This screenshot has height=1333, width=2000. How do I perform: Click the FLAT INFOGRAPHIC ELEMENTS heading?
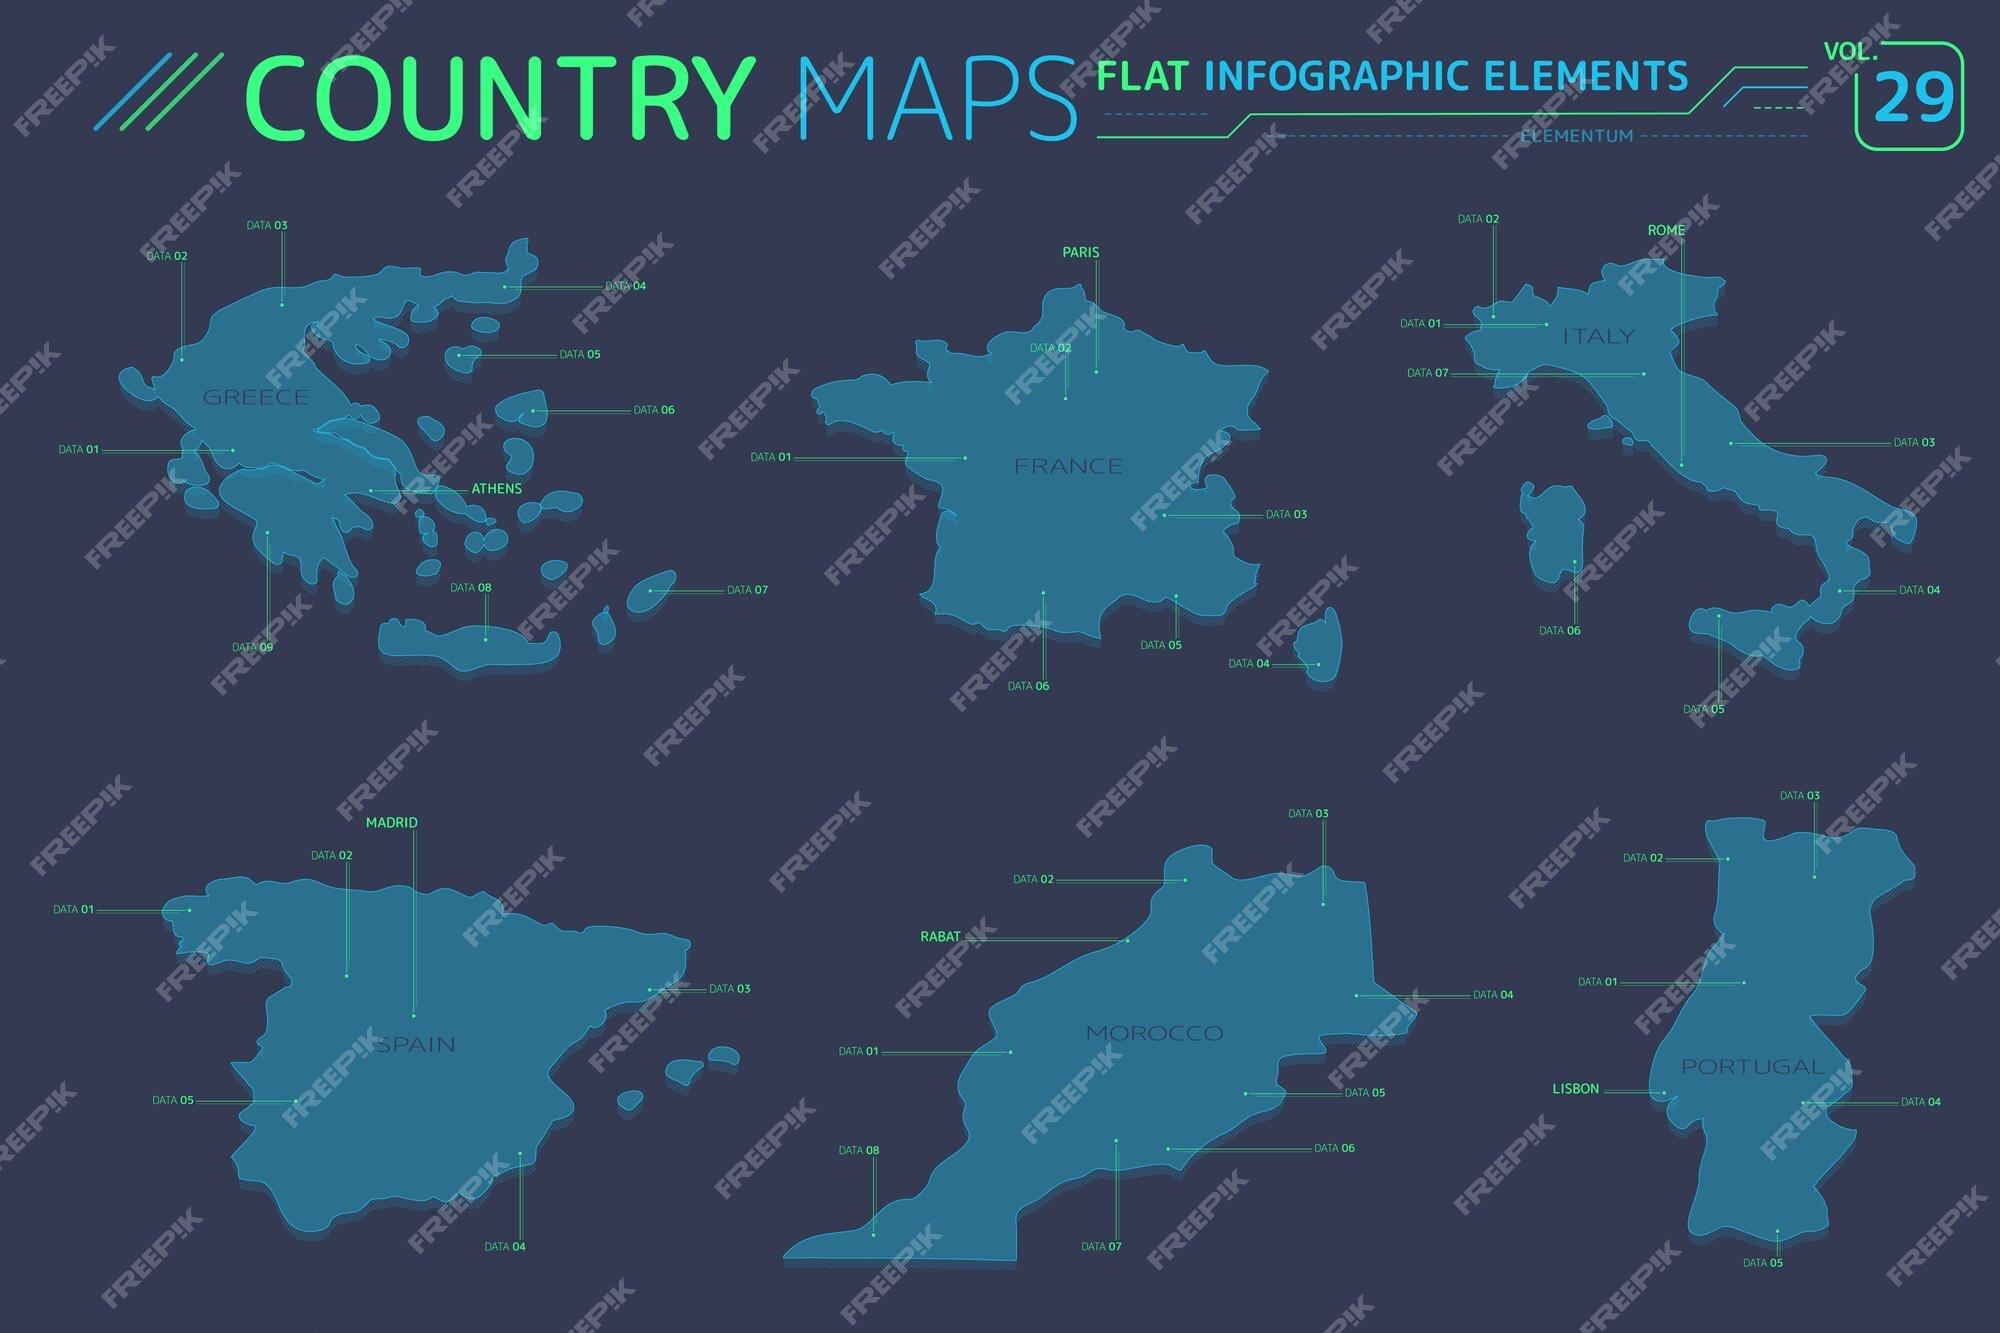tap(1392, 76)
